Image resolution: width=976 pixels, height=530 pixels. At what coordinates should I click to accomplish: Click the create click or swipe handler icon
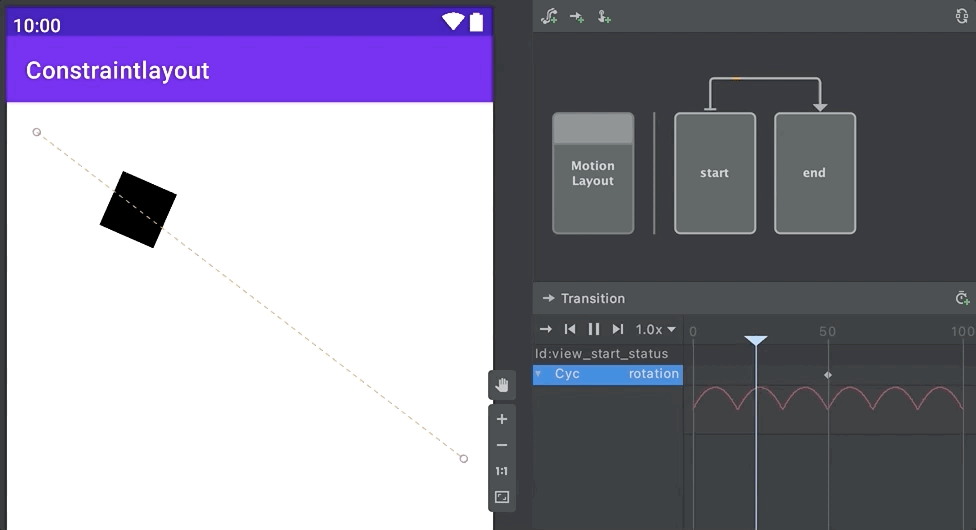[x=604, y=17]
